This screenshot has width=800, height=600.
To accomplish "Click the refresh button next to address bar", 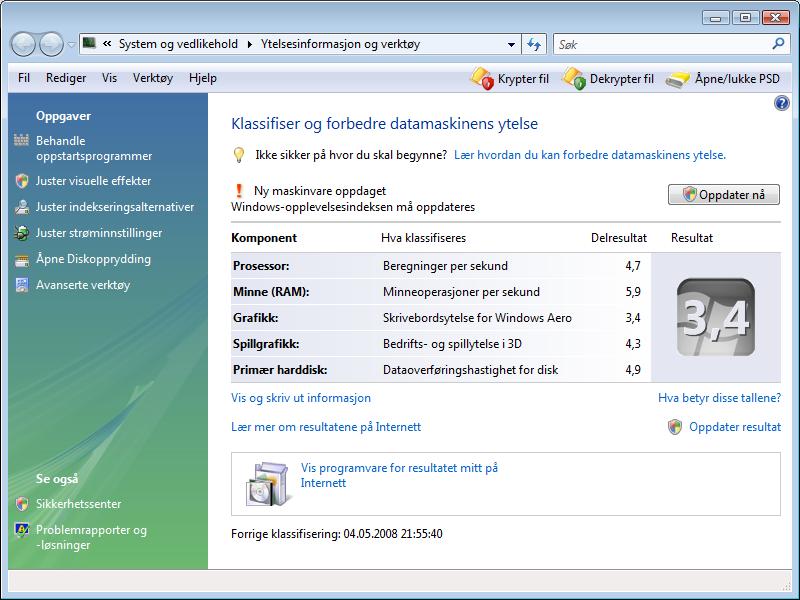I will pos(534,44).
